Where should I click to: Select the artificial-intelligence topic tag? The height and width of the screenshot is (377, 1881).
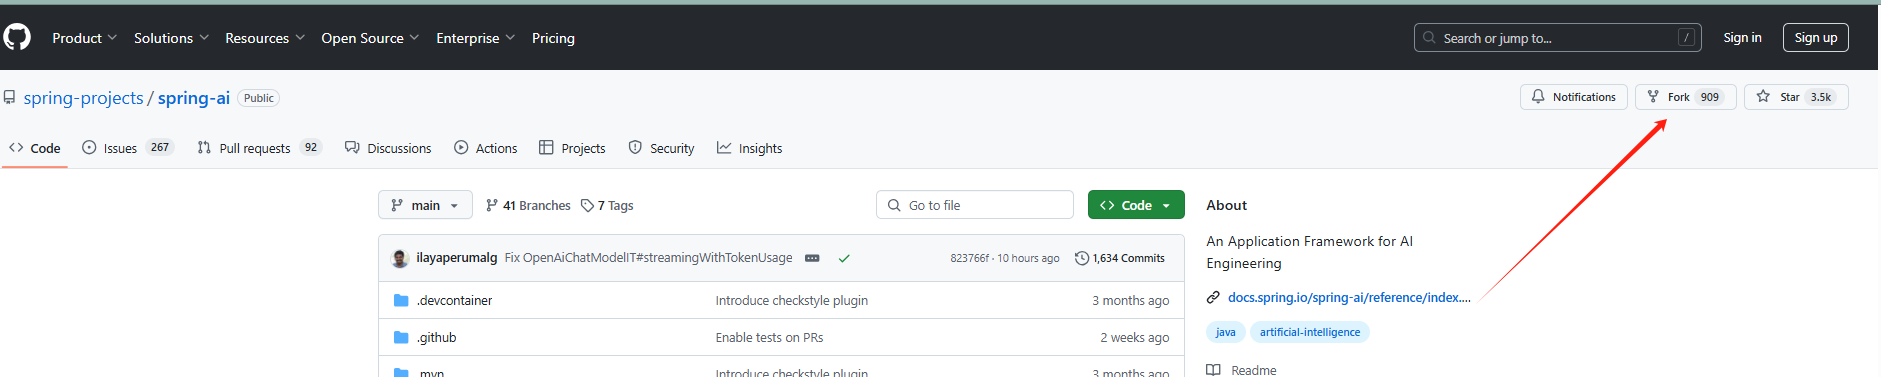pos(1310,332)
